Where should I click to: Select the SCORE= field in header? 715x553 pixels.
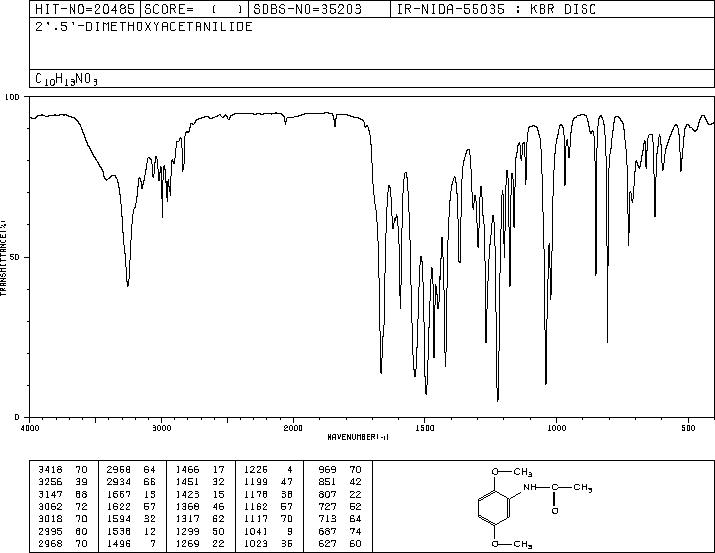coord(194,9)
